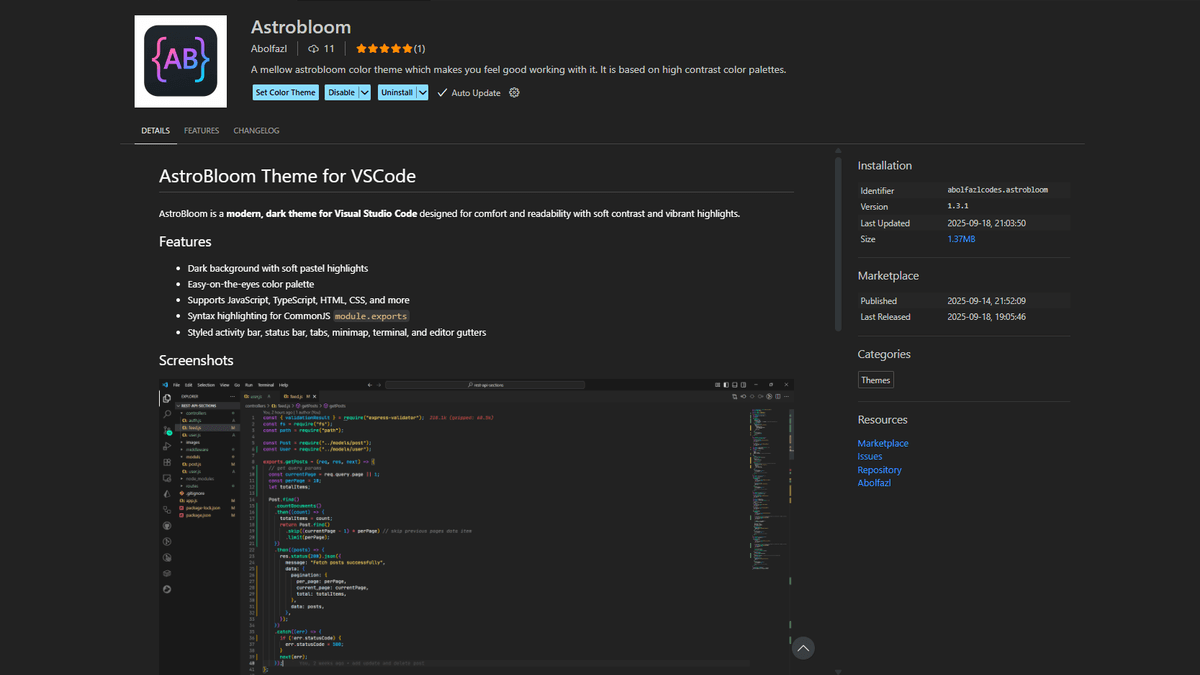
Task: Click the Uninstall button
Action: coord(397,93)
